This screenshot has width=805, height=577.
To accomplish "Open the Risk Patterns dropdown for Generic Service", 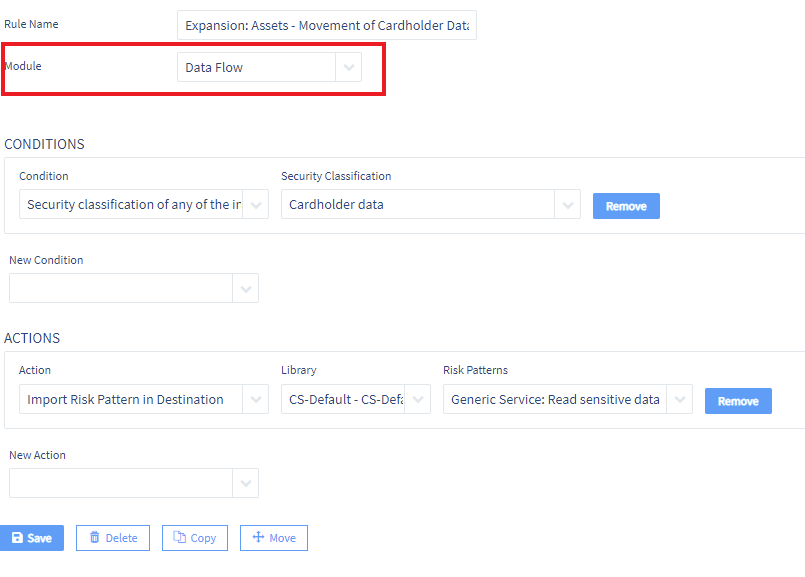I will pos(679,399).
